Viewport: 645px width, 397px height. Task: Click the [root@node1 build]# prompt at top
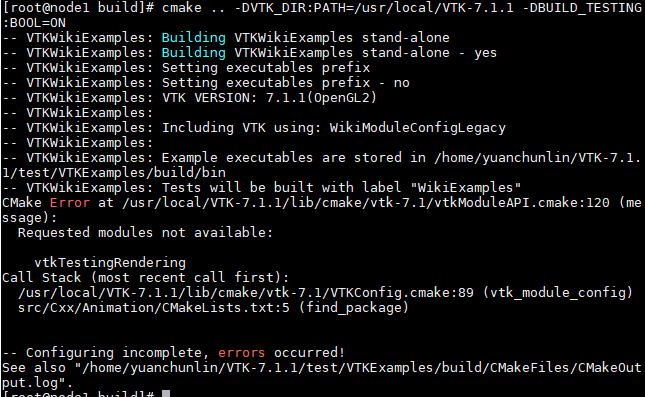[x=78, y=8]
